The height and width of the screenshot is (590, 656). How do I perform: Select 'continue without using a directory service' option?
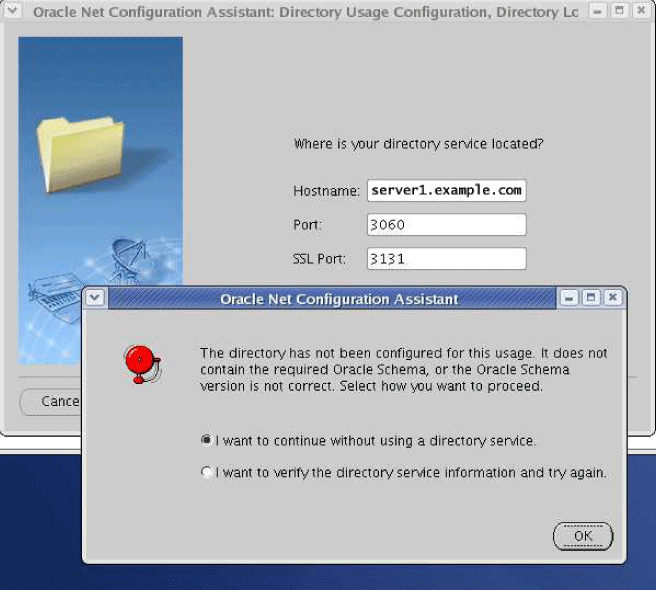[207, 440]
